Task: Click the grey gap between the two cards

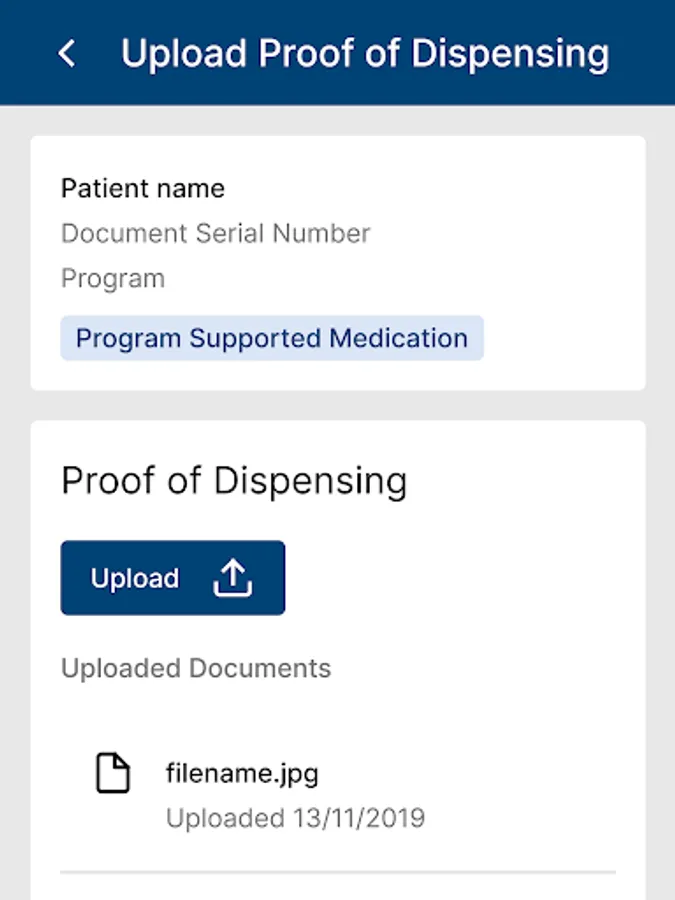Action: pyautogui.click(x=338, y=405)
